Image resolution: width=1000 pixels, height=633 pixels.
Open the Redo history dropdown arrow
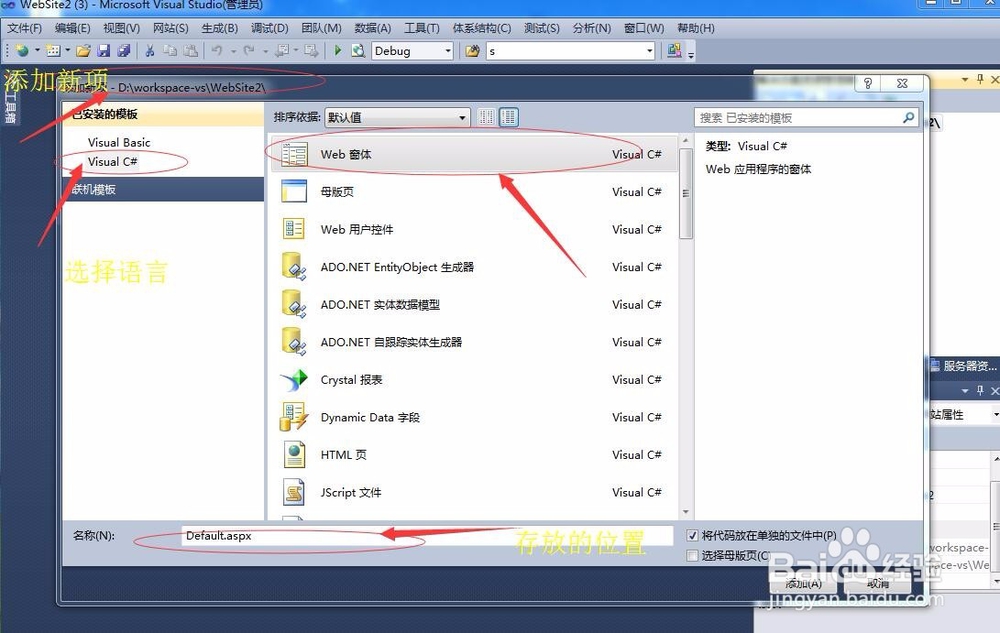[x=265, y=51]
